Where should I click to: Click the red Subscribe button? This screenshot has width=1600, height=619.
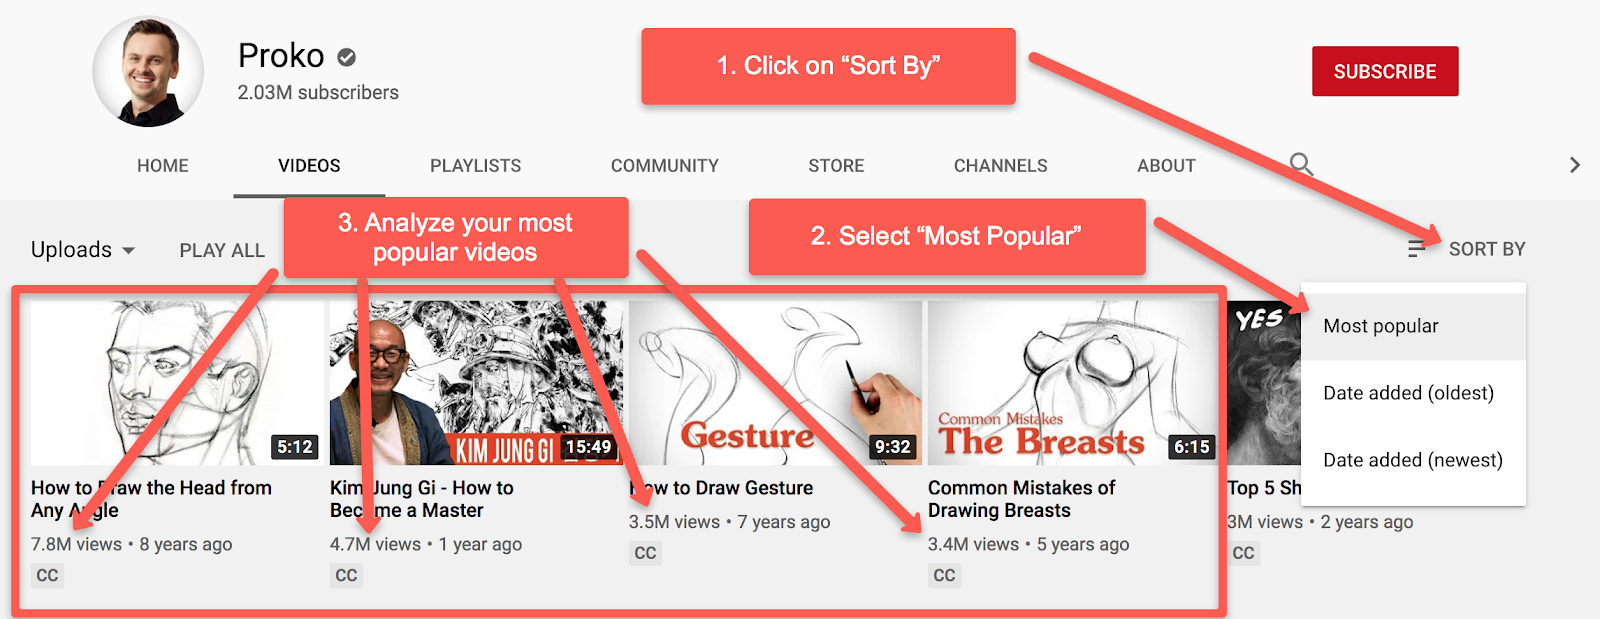point(1385,71)
